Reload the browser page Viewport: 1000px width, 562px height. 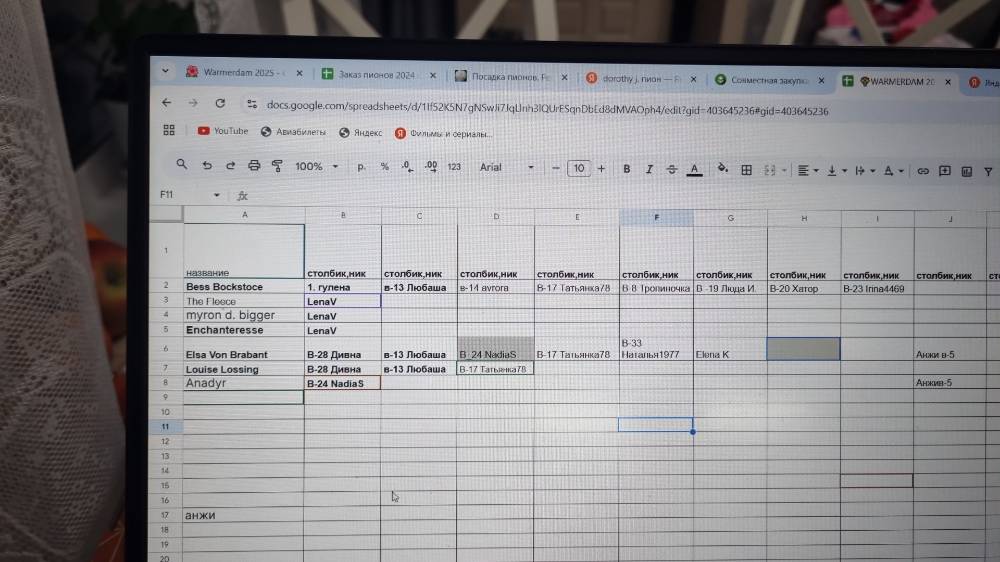click(x=220, y=103)
